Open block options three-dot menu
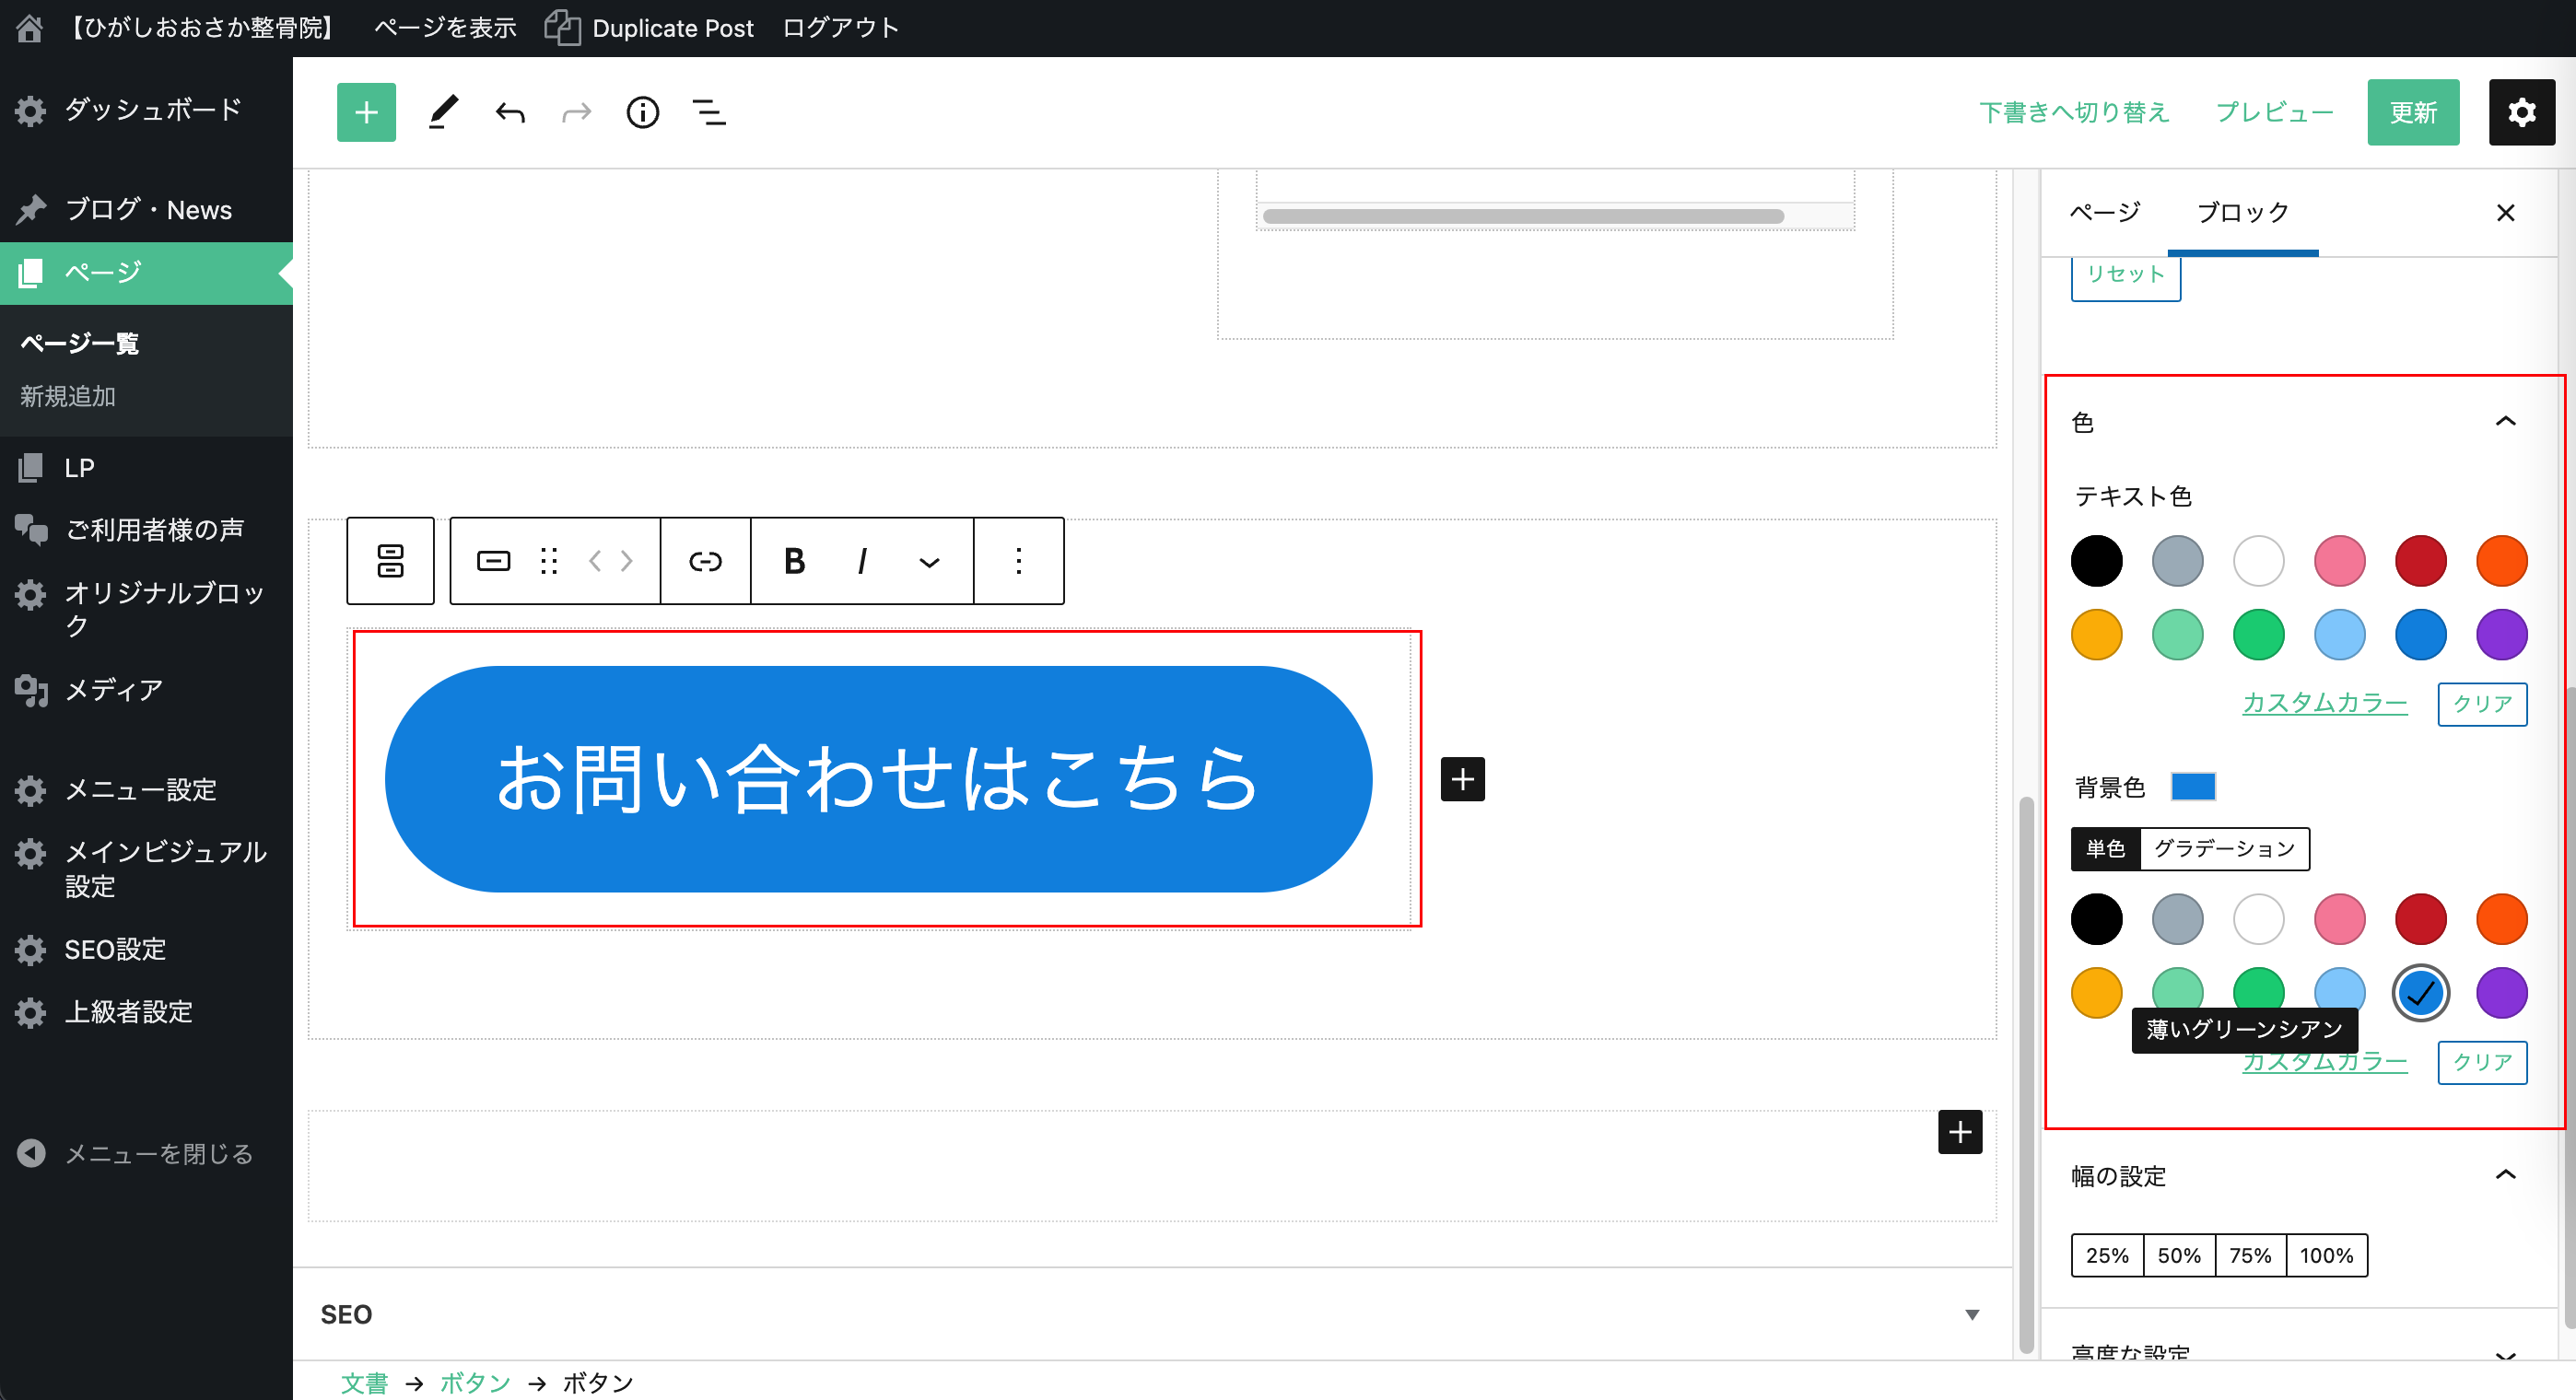Screen dimensions: 2576x1400 pos(1018,561)
